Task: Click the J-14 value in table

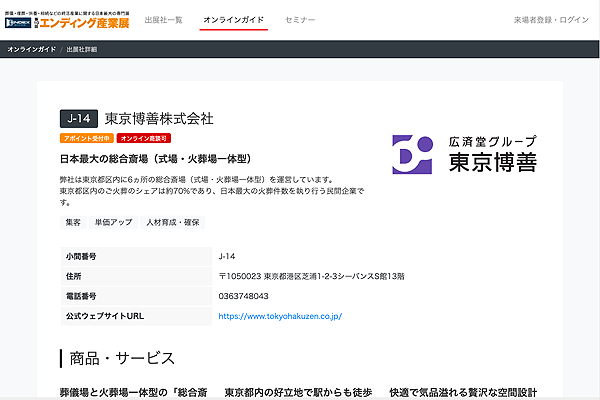Action: click(227, 256)
